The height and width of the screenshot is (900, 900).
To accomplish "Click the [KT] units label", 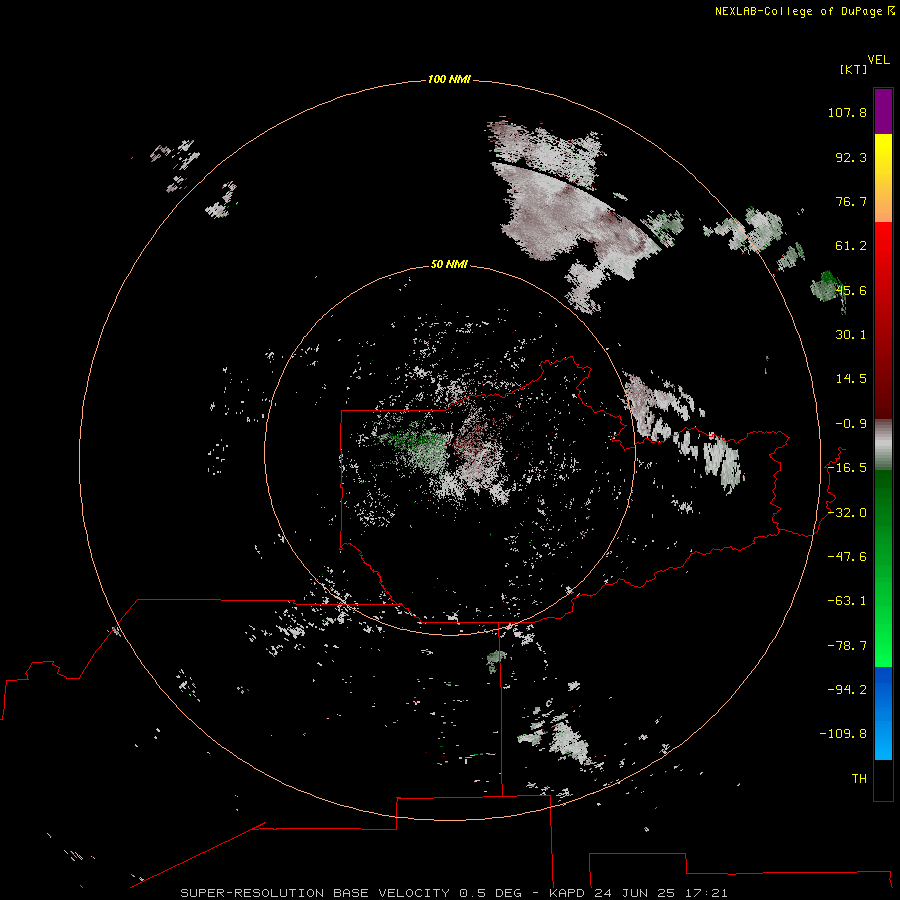I will click(x=853, y=69).
